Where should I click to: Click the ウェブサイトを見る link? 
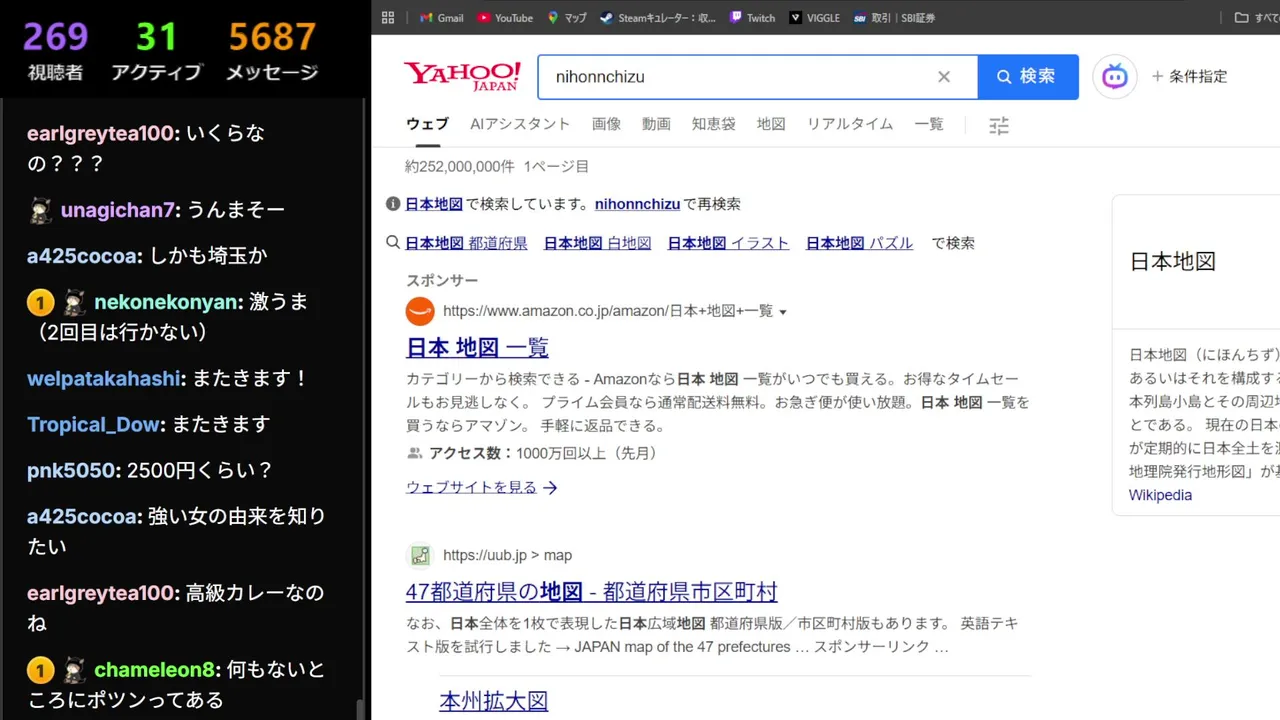pos(481,488)
